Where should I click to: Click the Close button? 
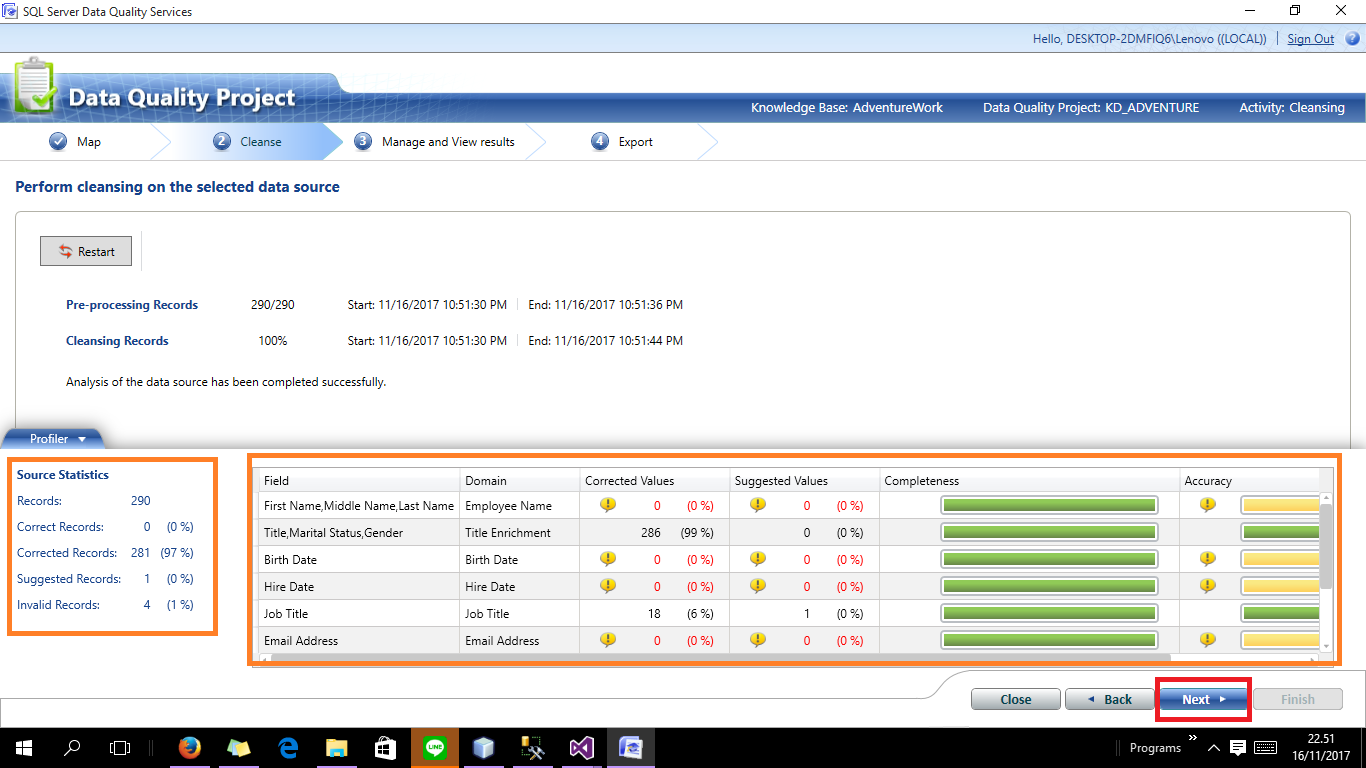pos(1015,699)
